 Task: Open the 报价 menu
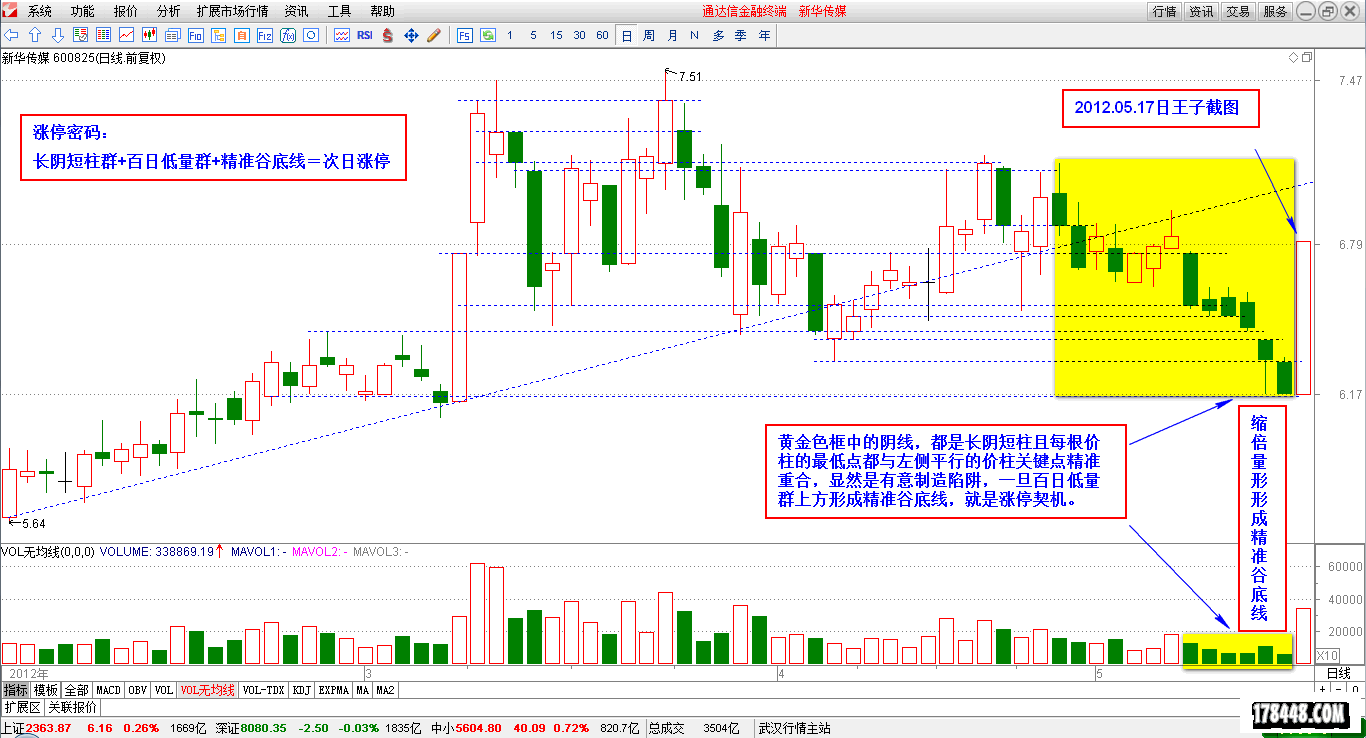pos(126,11)
